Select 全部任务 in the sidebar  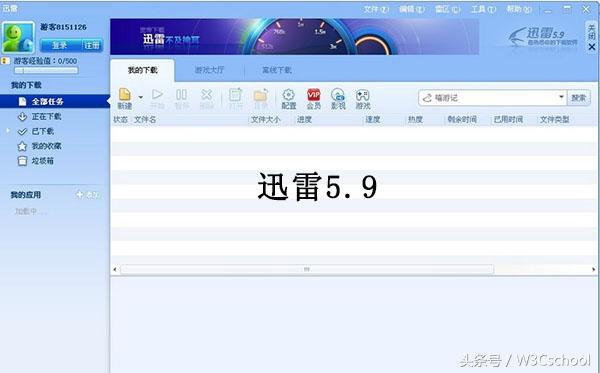pos(55,101)
